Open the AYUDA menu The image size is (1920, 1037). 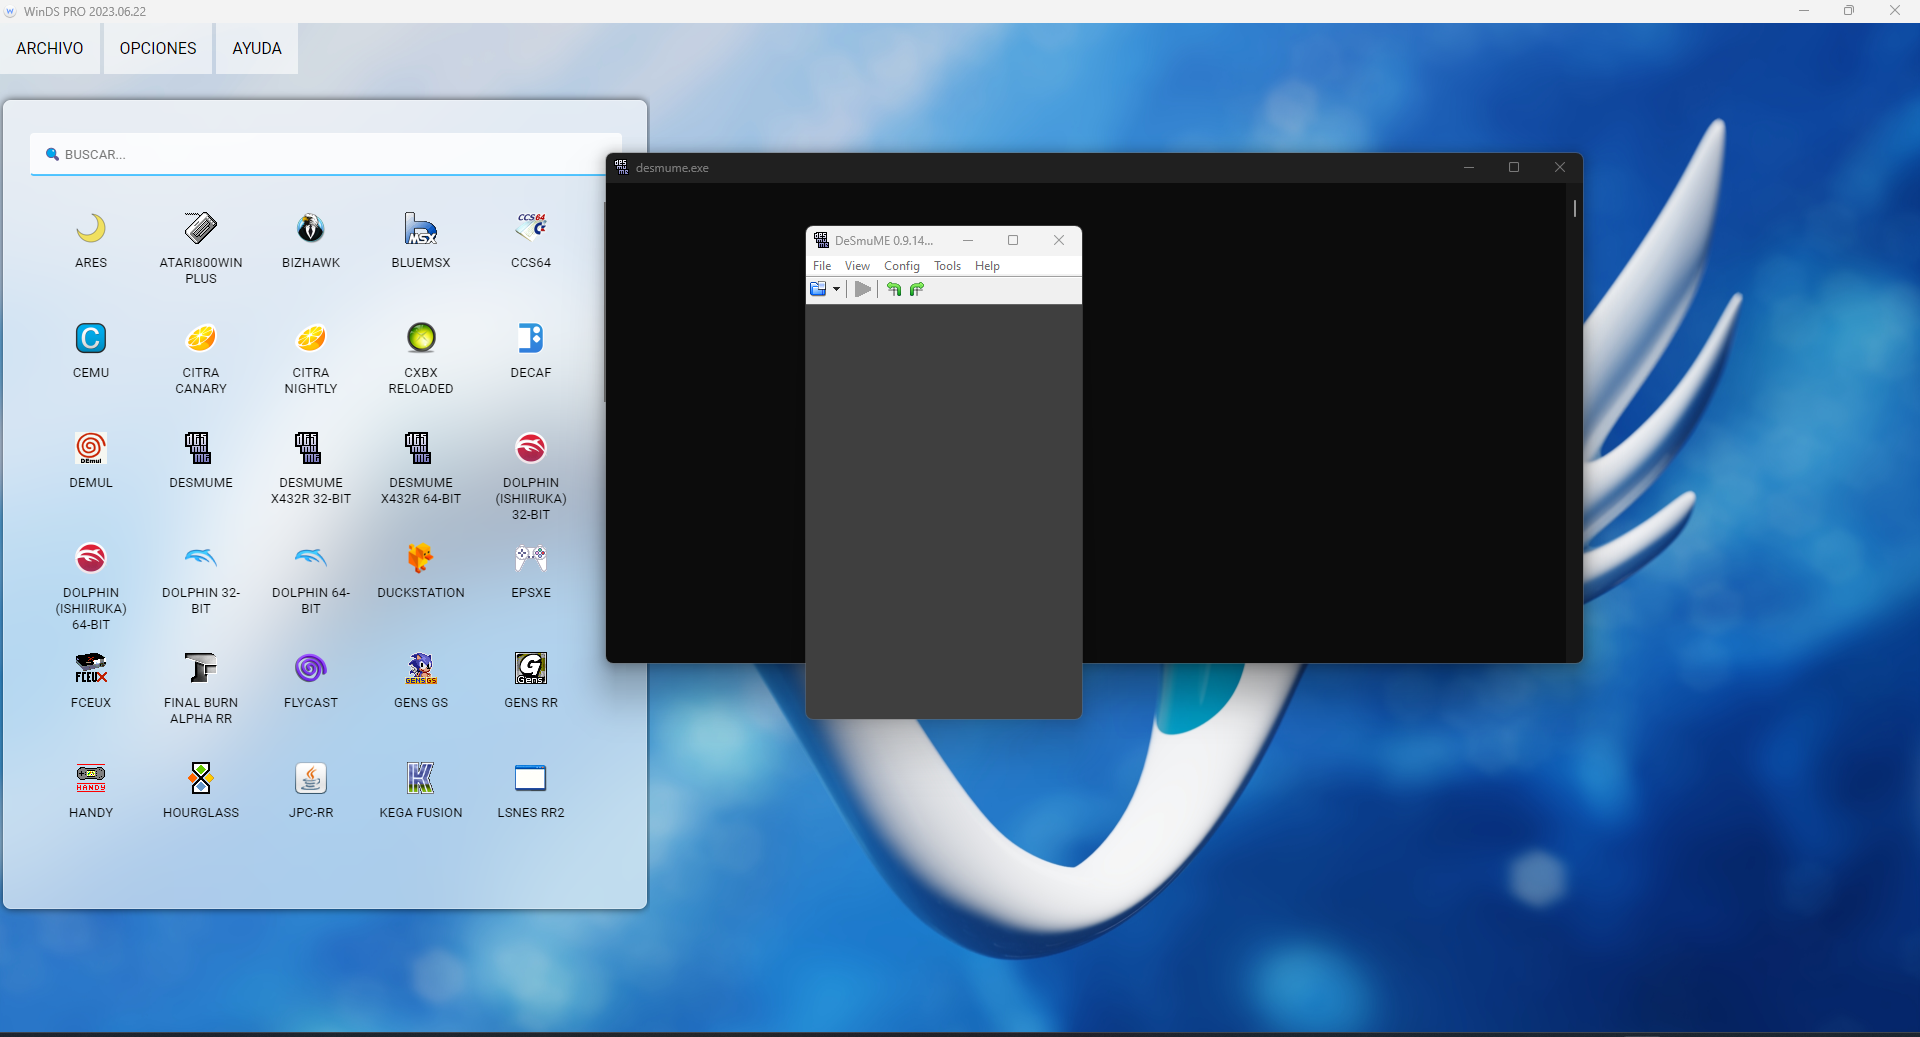tap(257, 49)
